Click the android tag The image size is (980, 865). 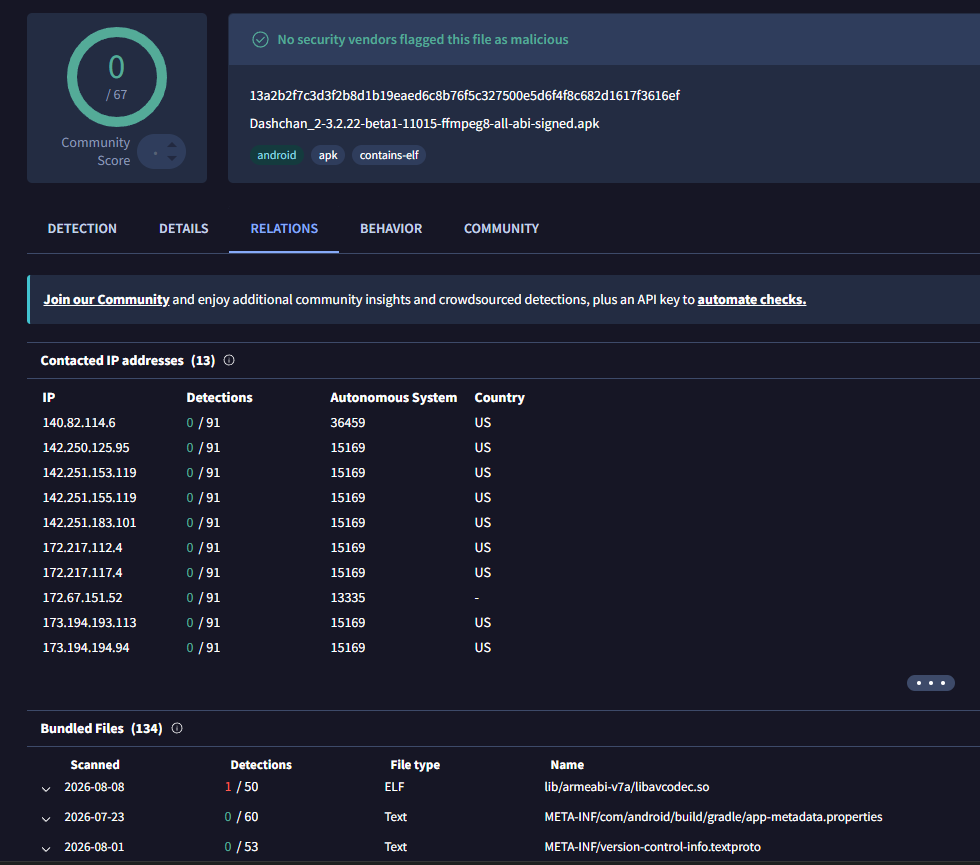point(277,155)
